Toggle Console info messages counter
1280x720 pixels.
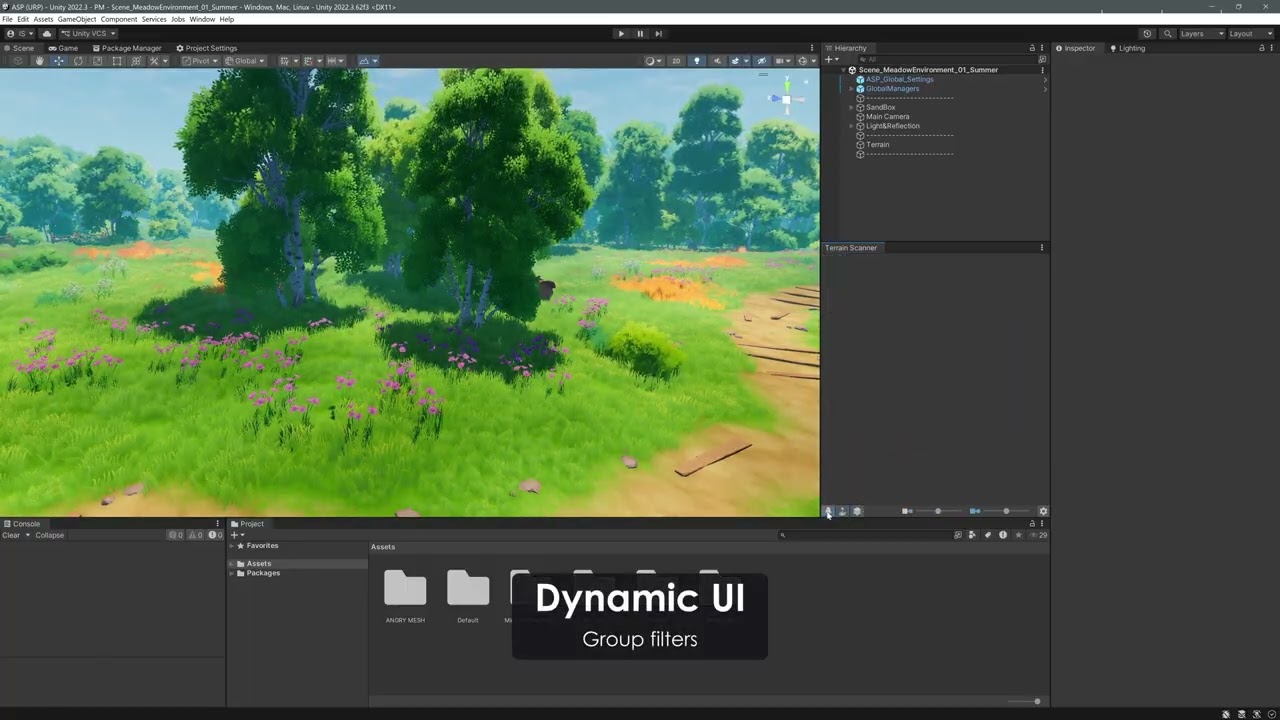pyautogui.click(x=176, y=535)
